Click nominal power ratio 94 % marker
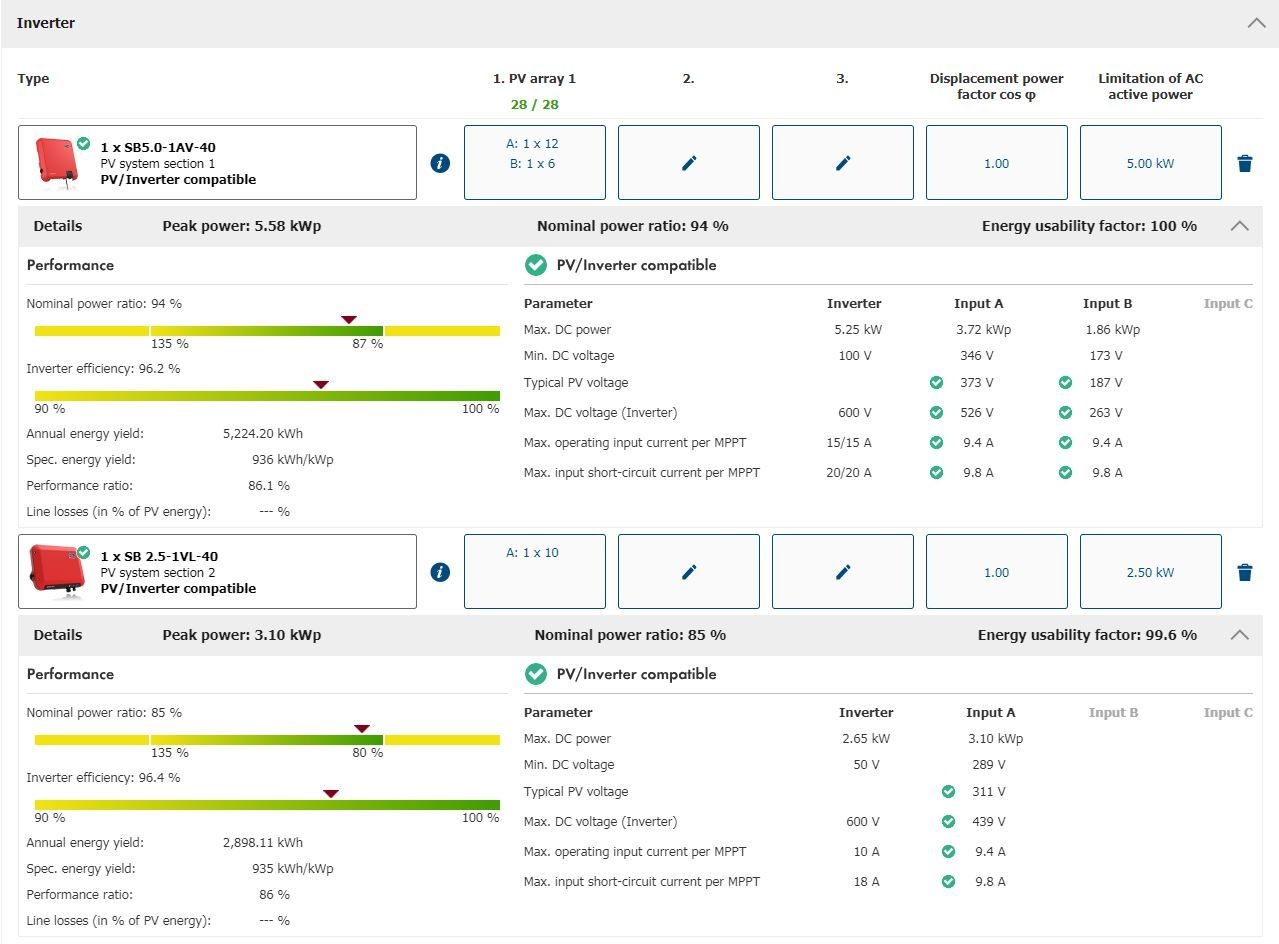The height and width of the screenshot is (944, 1279). click(348, 320)
